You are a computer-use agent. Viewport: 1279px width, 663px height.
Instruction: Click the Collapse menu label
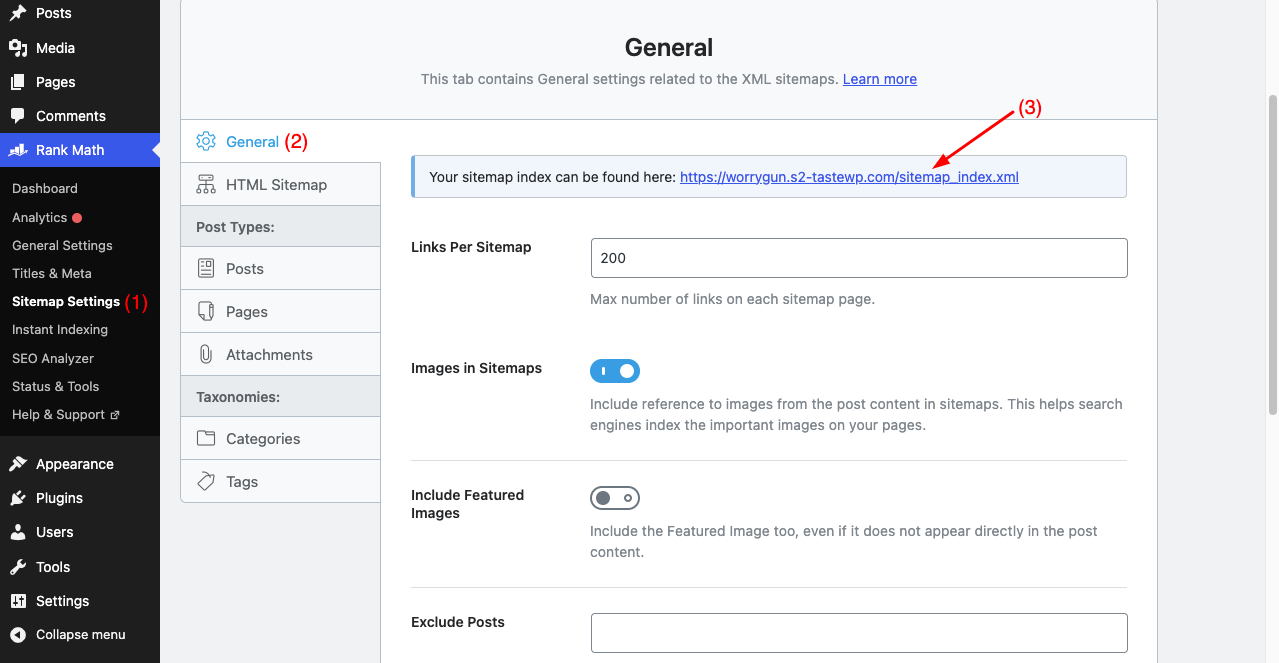click(81, 635)
